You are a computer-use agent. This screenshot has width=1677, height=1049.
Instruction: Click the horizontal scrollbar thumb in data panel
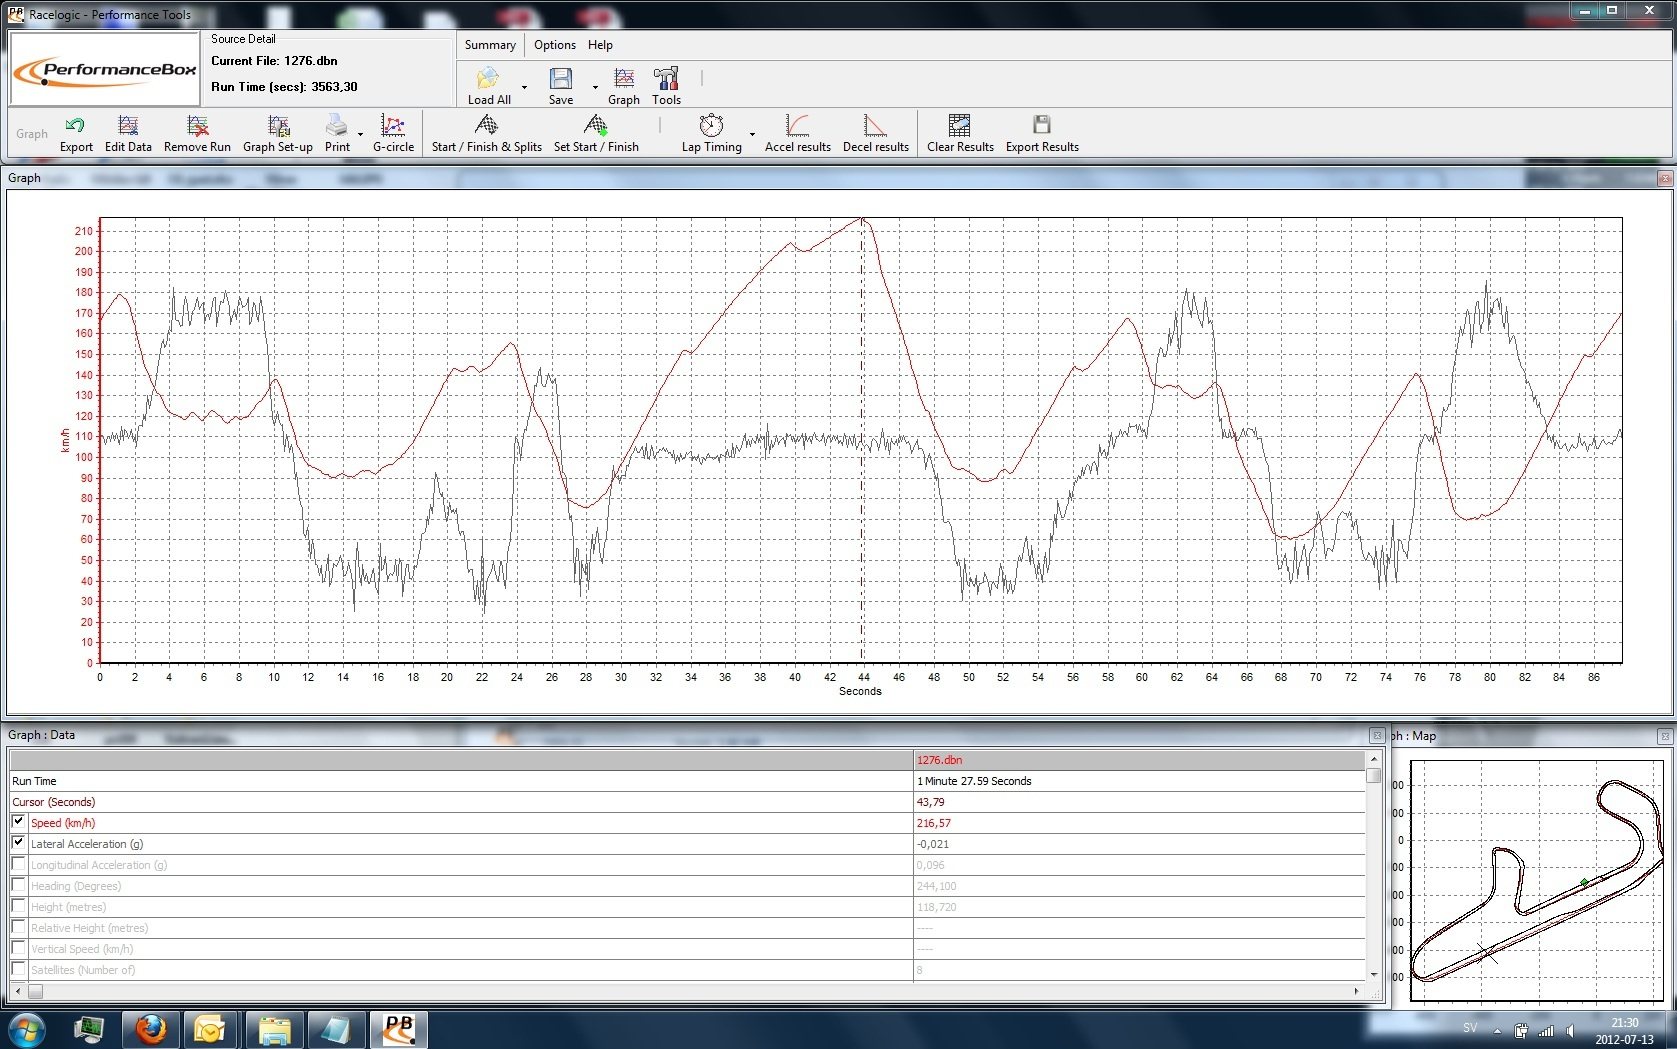tap(35, 991)
